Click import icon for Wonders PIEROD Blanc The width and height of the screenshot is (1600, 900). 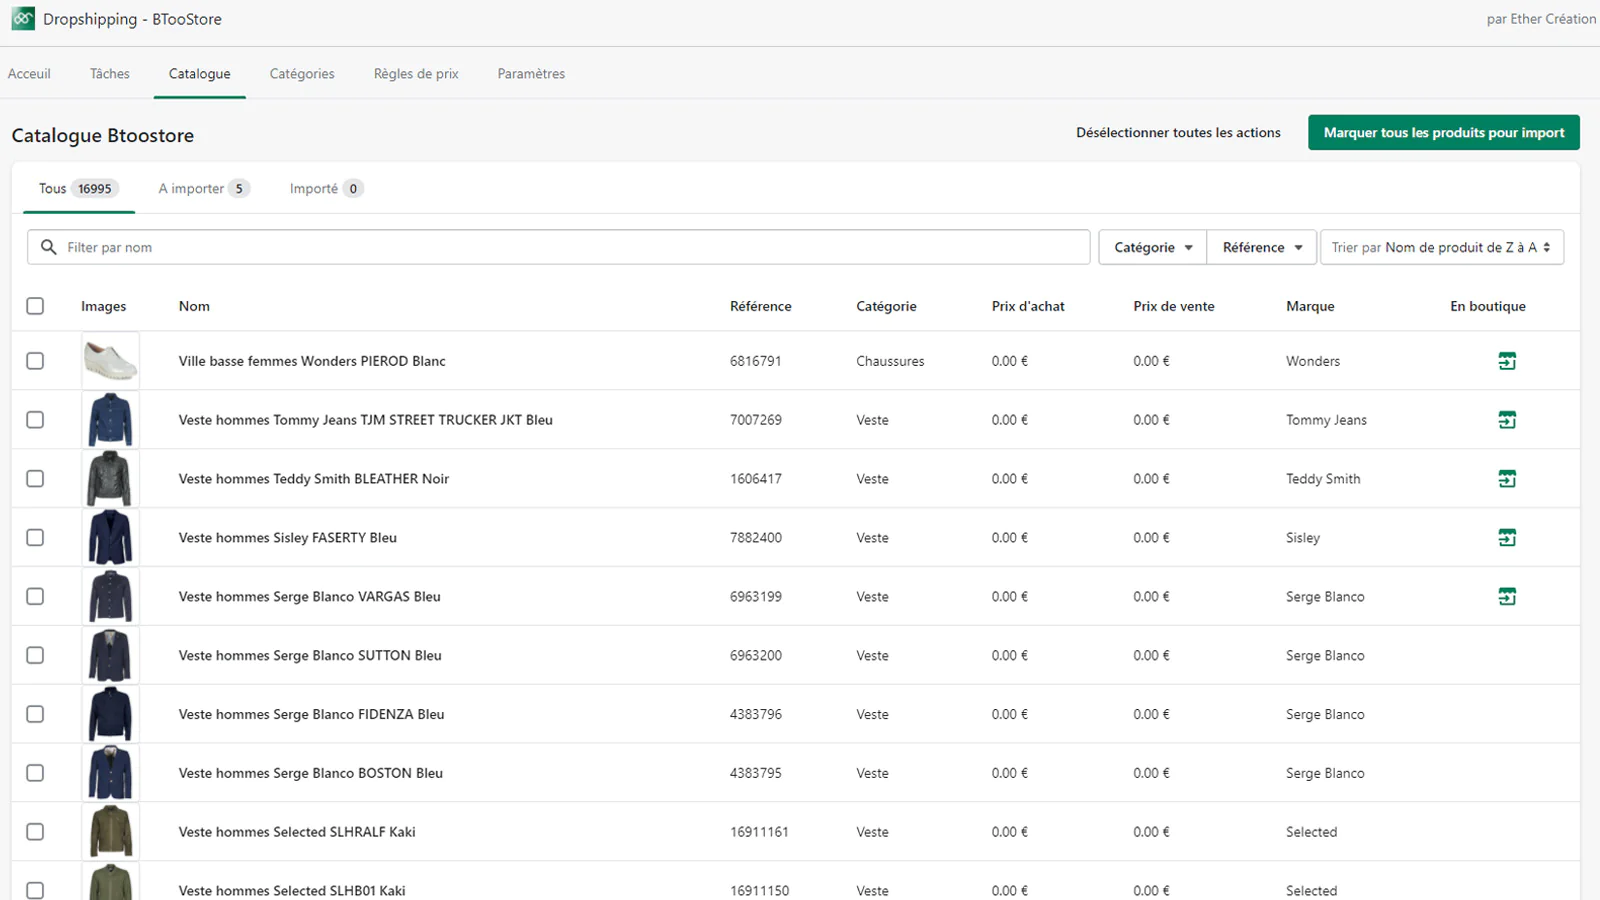tap(1507, 361)
